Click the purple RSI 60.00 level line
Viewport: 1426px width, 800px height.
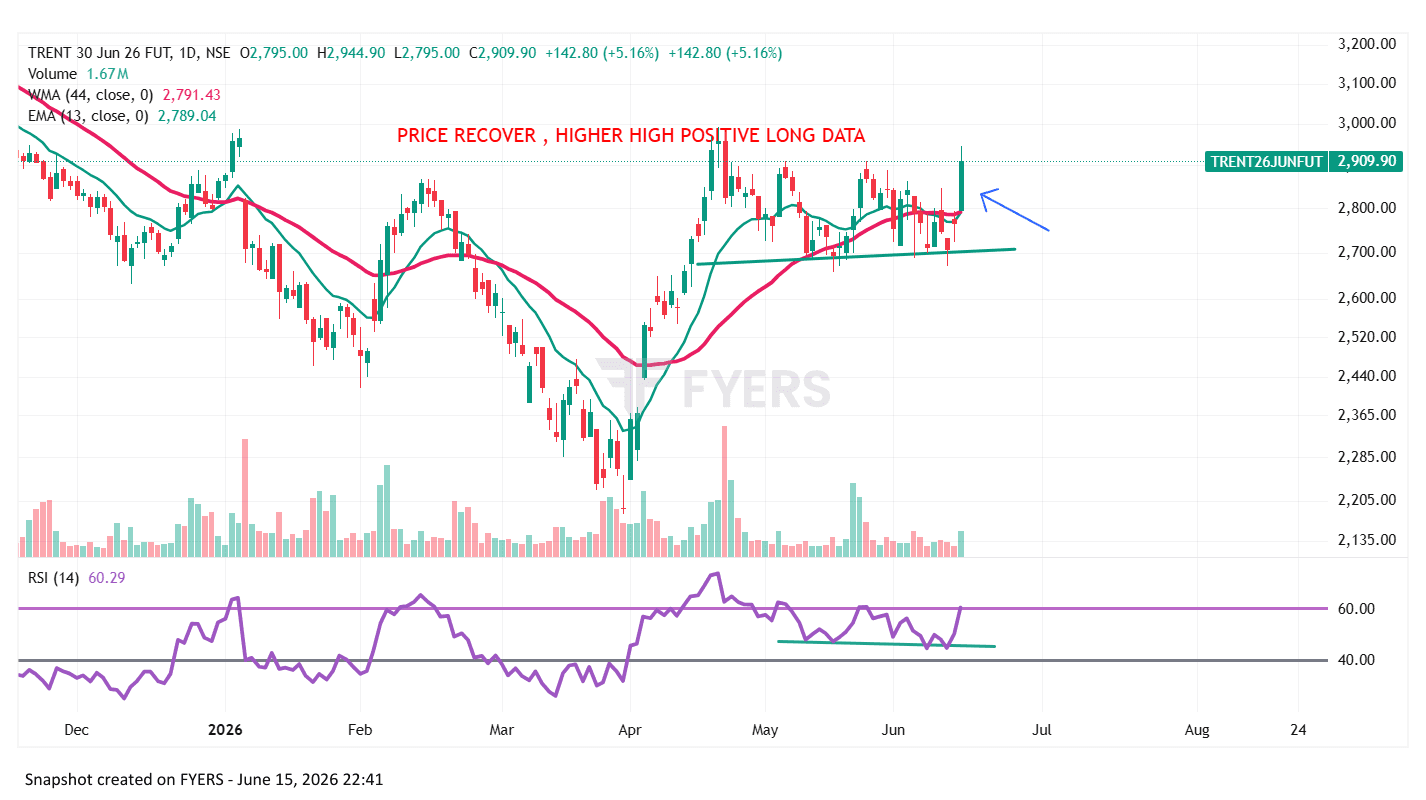pyautogui.click(x=674, y=608)
